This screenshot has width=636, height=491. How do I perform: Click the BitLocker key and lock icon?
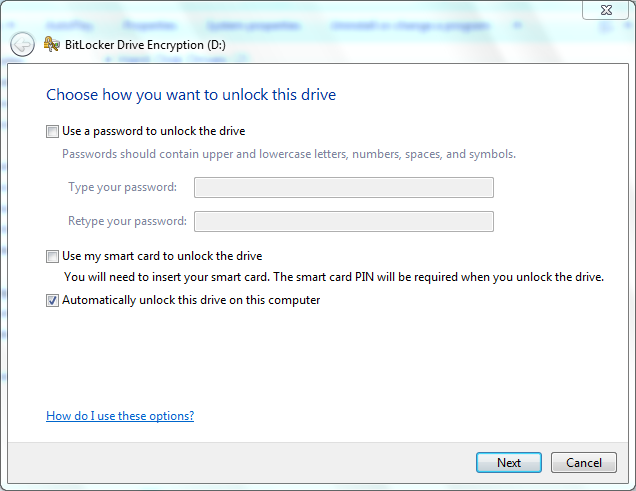click(x=52, y=44)
